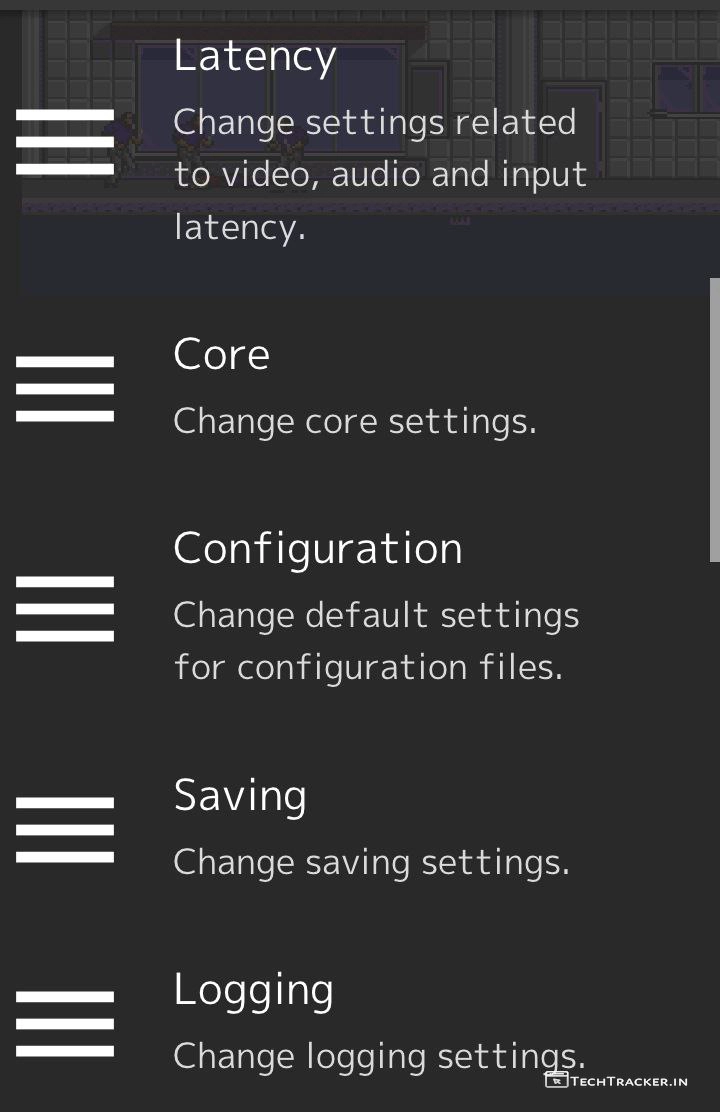
Task: Go to Saving settings
Action: (240, 796)
